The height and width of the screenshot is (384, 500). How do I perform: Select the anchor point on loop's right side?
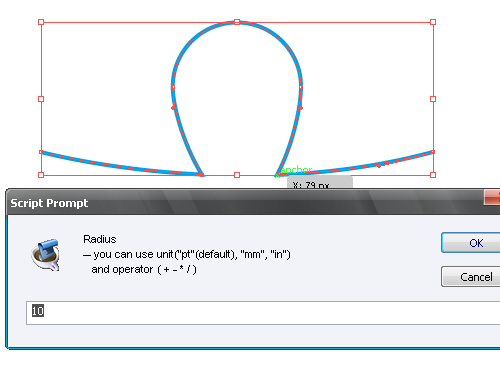point(301,87)
